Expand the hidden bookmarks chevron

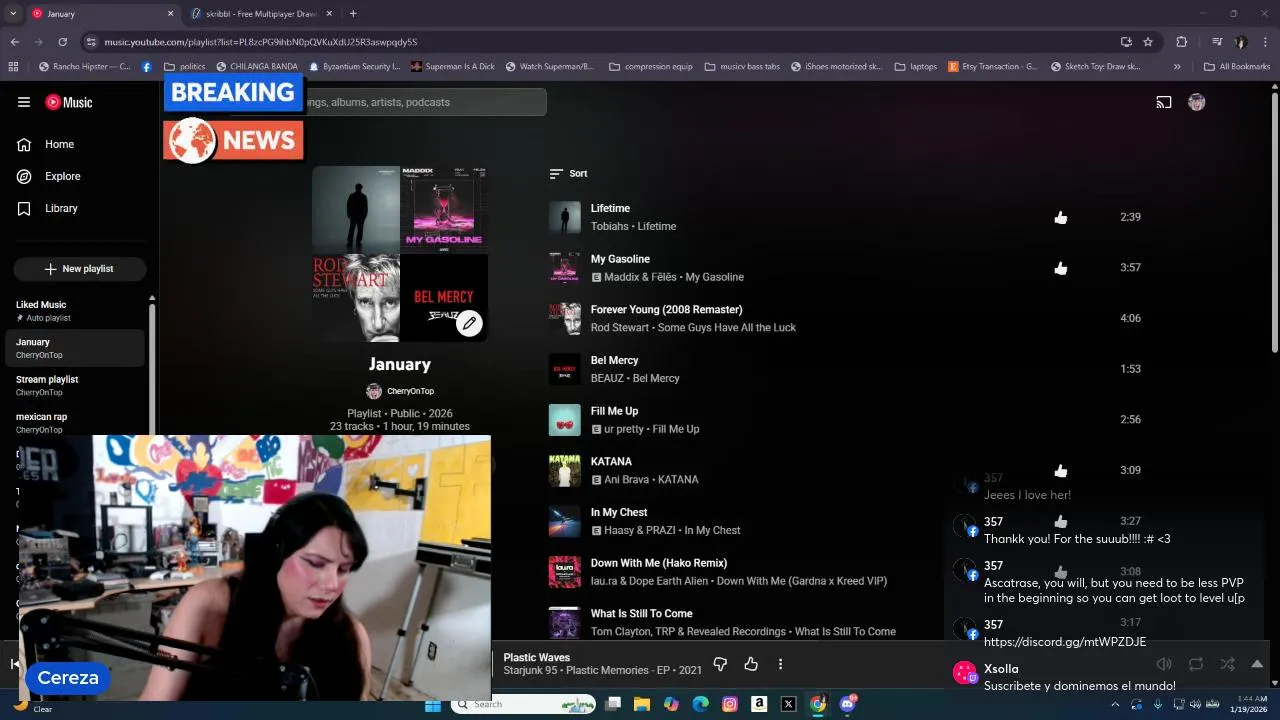[1177, 67]
